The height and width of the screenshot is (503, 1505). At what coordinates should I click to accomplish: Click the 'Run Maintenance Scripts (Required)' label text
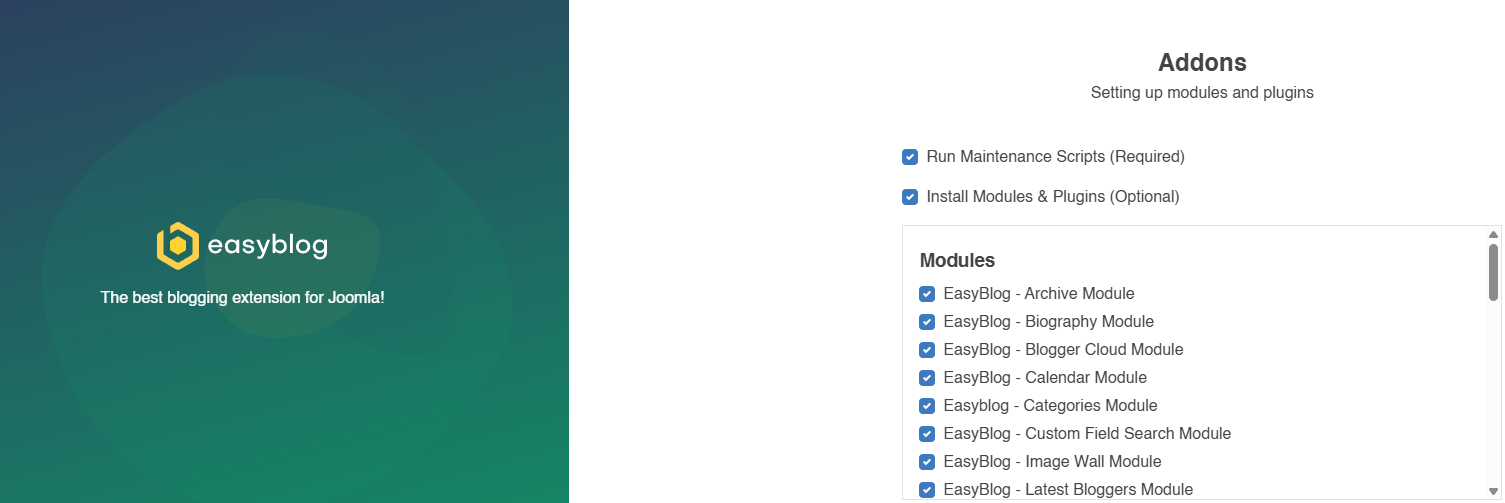(x=1055, y=157)
